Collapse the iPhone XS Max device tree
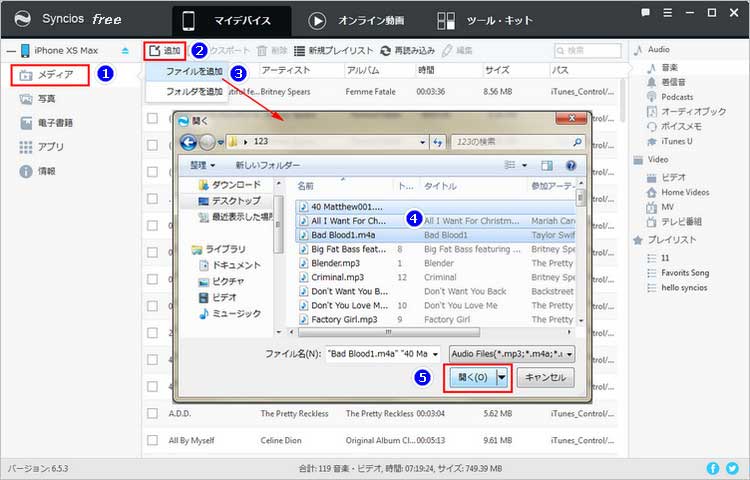Viewport: 750px width, 480px height. 11,51
